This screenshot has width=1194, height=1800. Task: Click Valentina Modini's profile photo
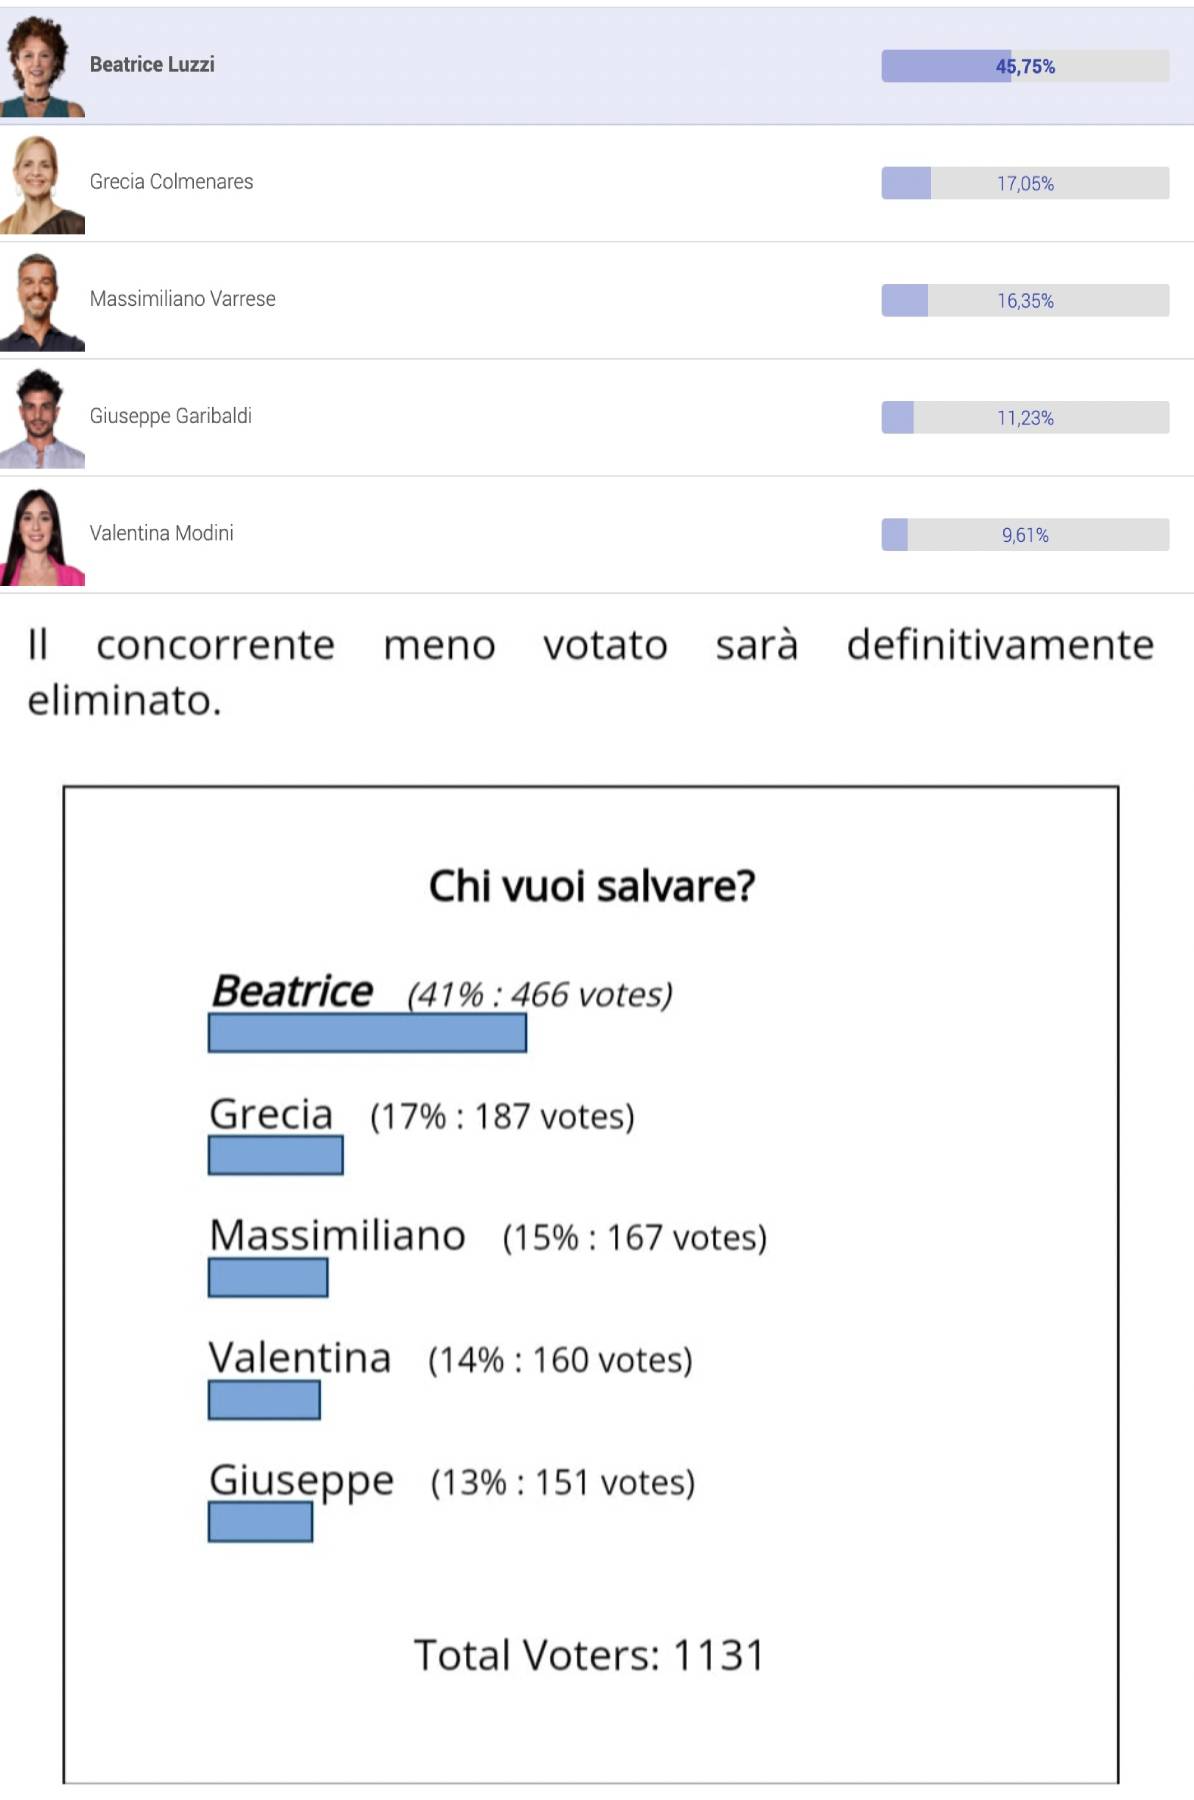(x=42, y=536)
